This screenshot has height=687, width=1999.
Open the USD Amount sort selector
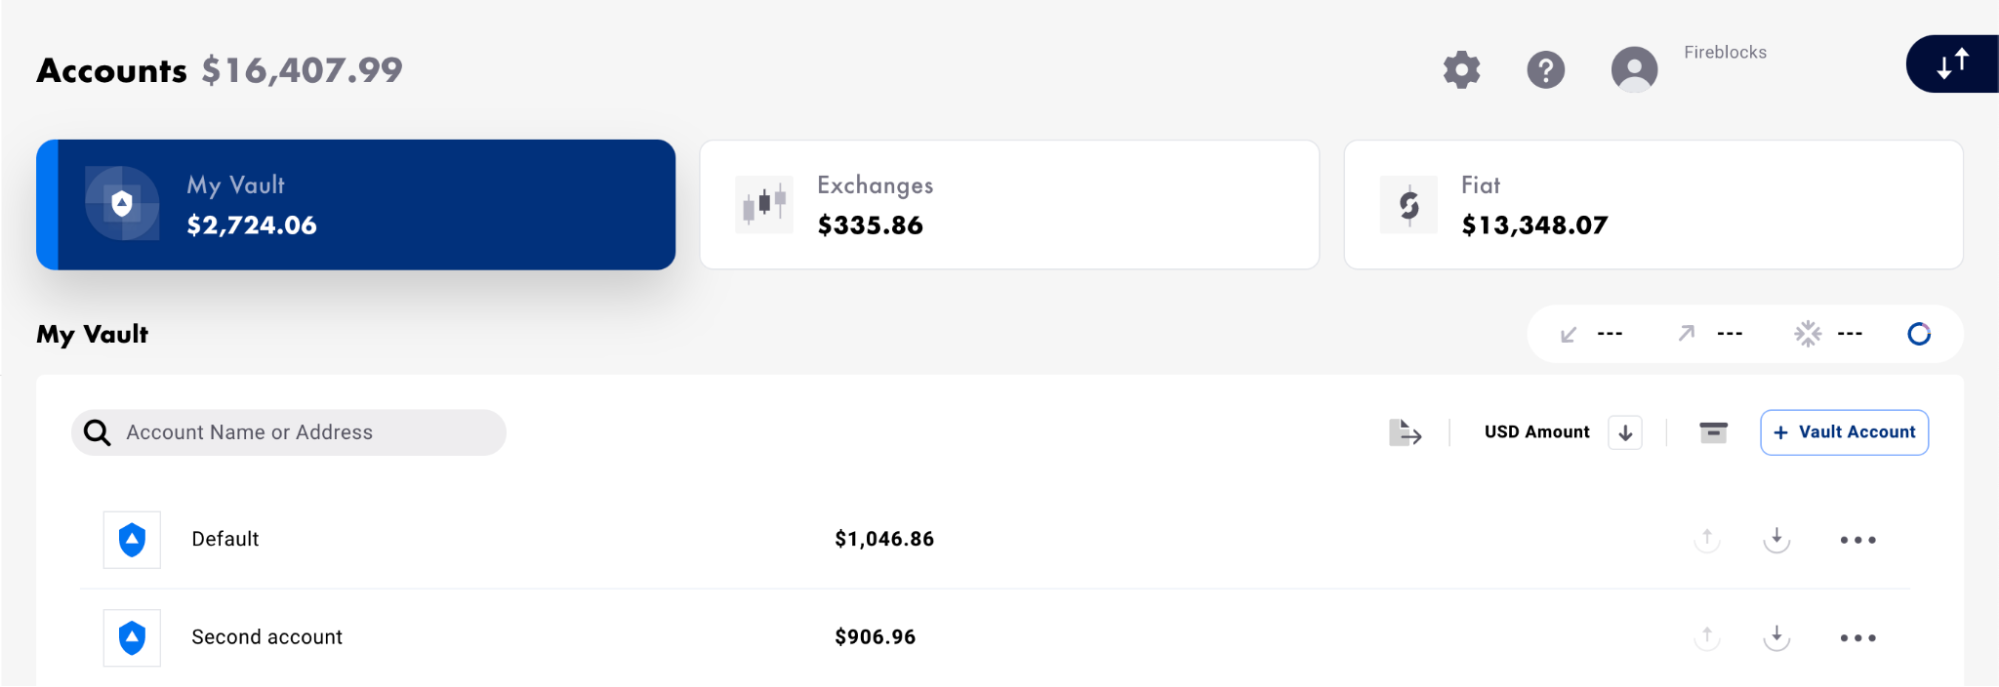point(1536,432)
